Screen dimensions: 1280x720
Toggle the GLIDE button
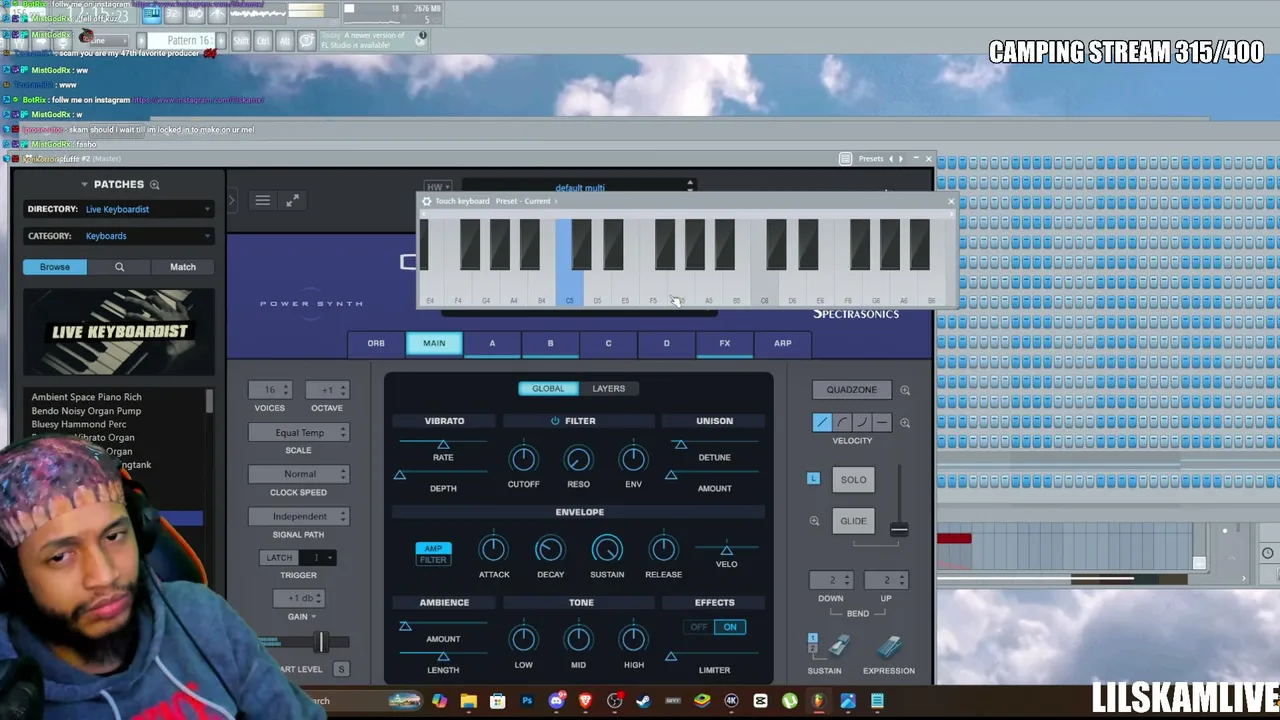(x=853, y=521)
